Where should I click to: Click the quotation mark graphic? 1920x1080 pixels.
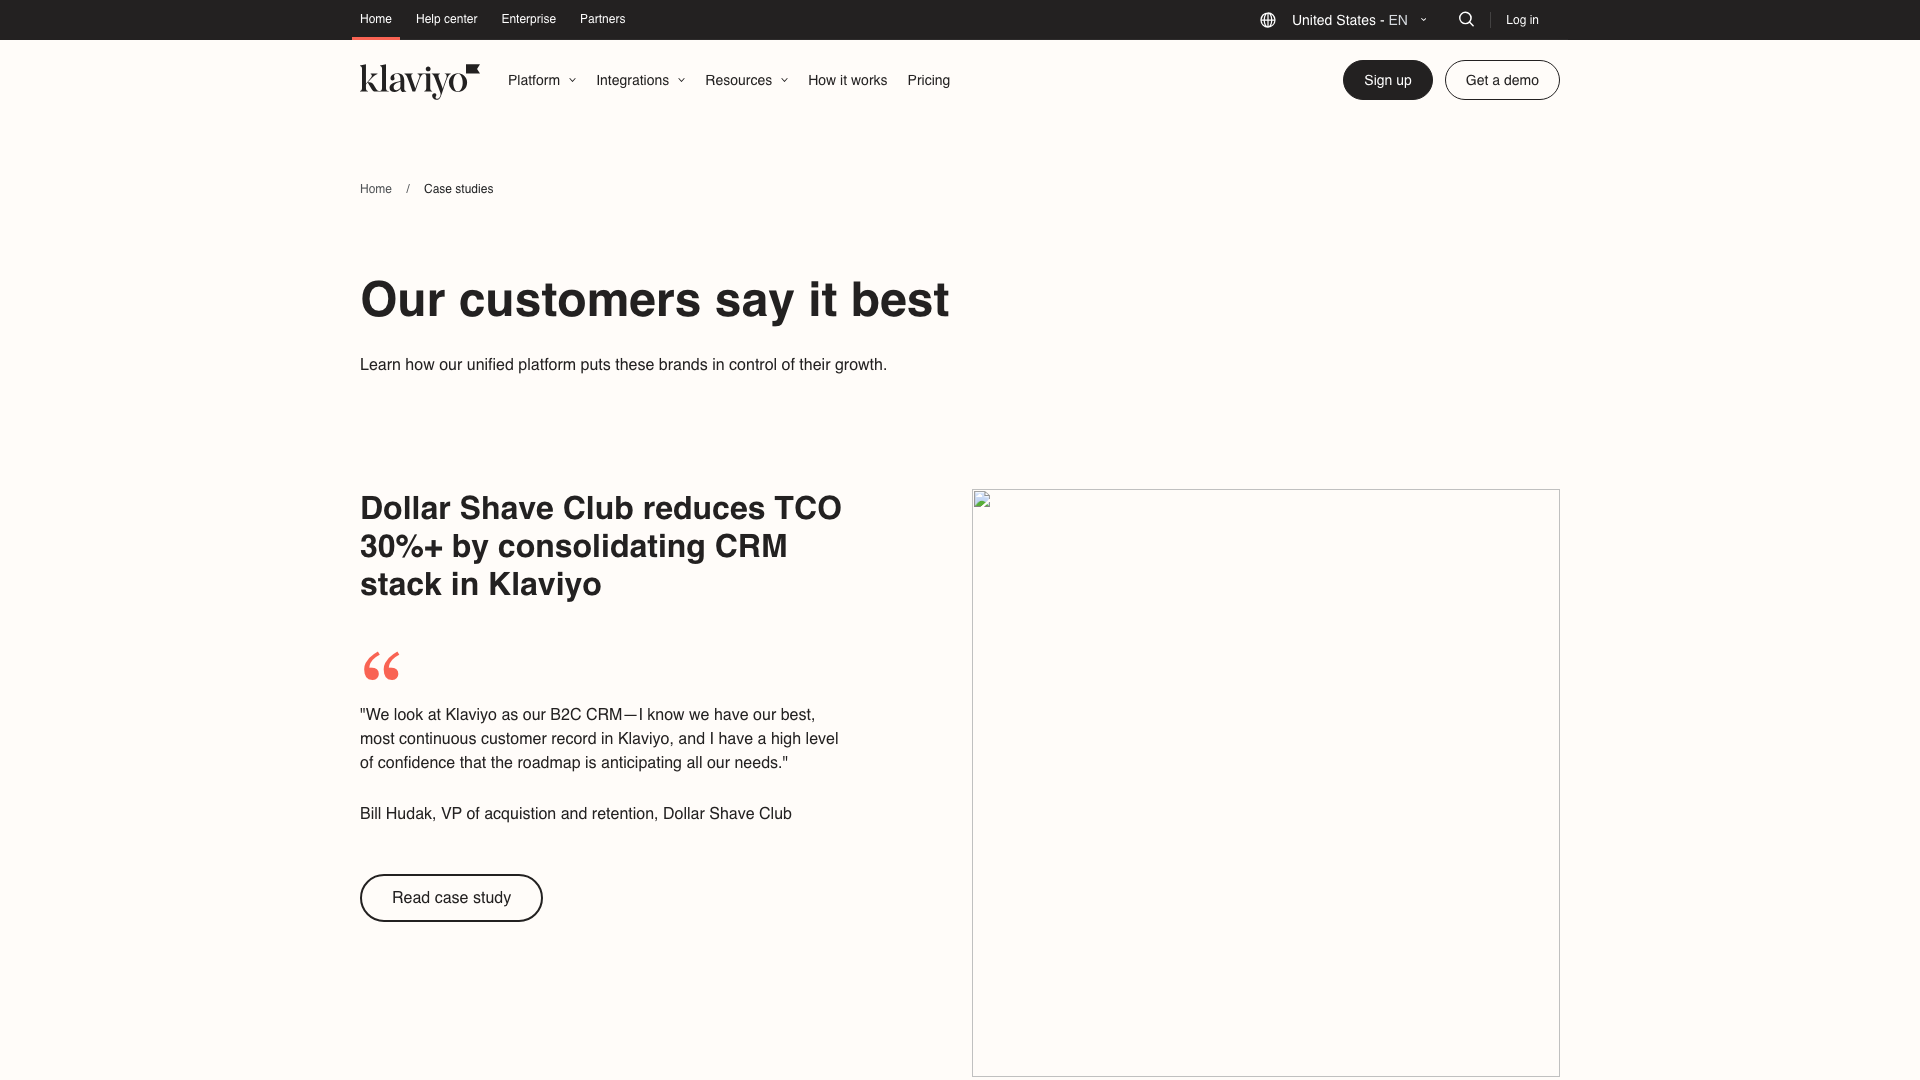tap(380, 665)
